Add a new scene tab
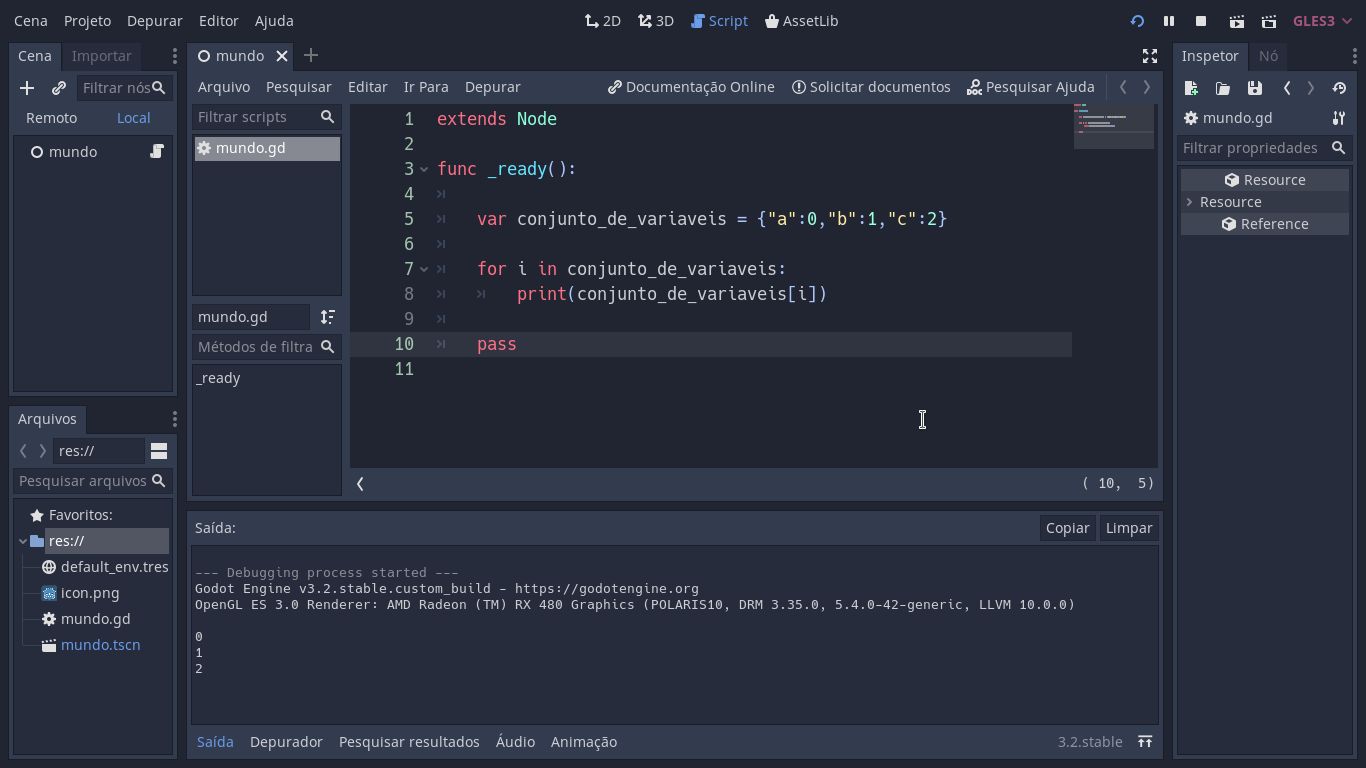Image resolution: width=1366 pixels, height=768 pixels. tap(310, 55)
